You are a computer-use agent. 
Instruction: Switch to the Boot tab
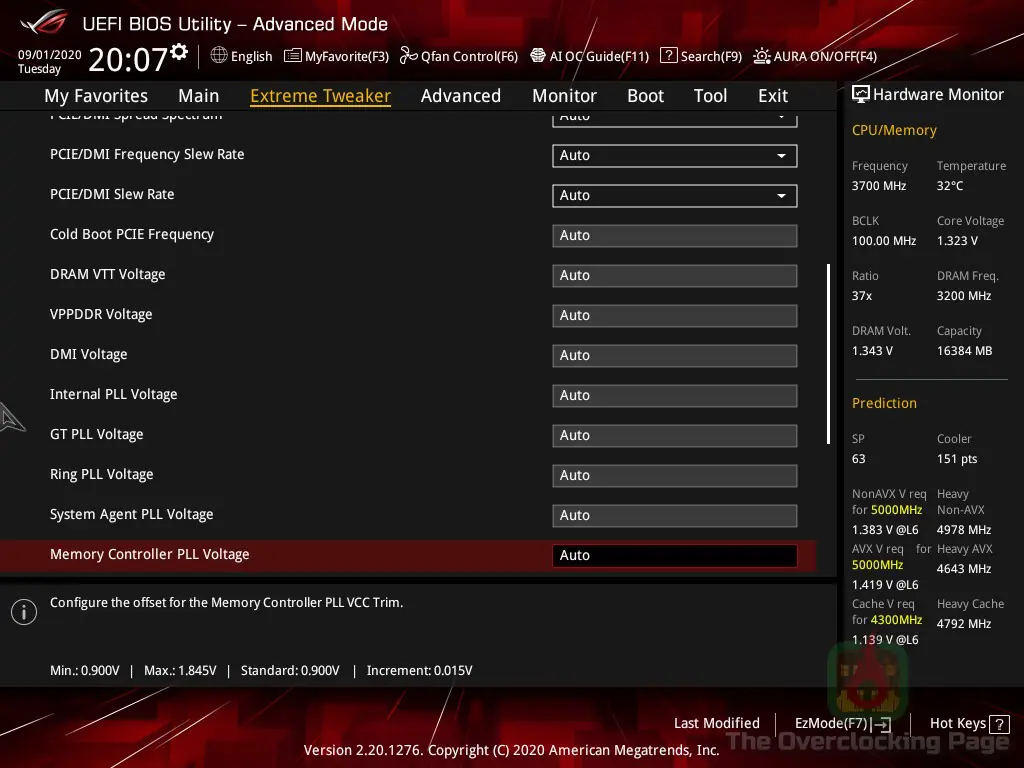pyautogui.click(x=645, y=95)
